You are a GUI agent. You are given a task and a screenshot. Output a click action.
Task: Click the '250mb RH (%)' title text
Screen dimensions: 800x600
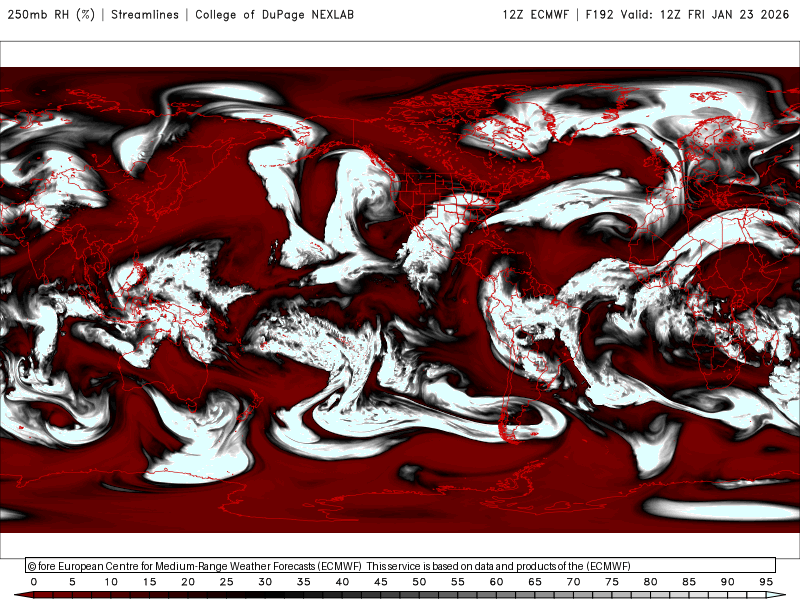pyautogui.click(x=51, y=14)
